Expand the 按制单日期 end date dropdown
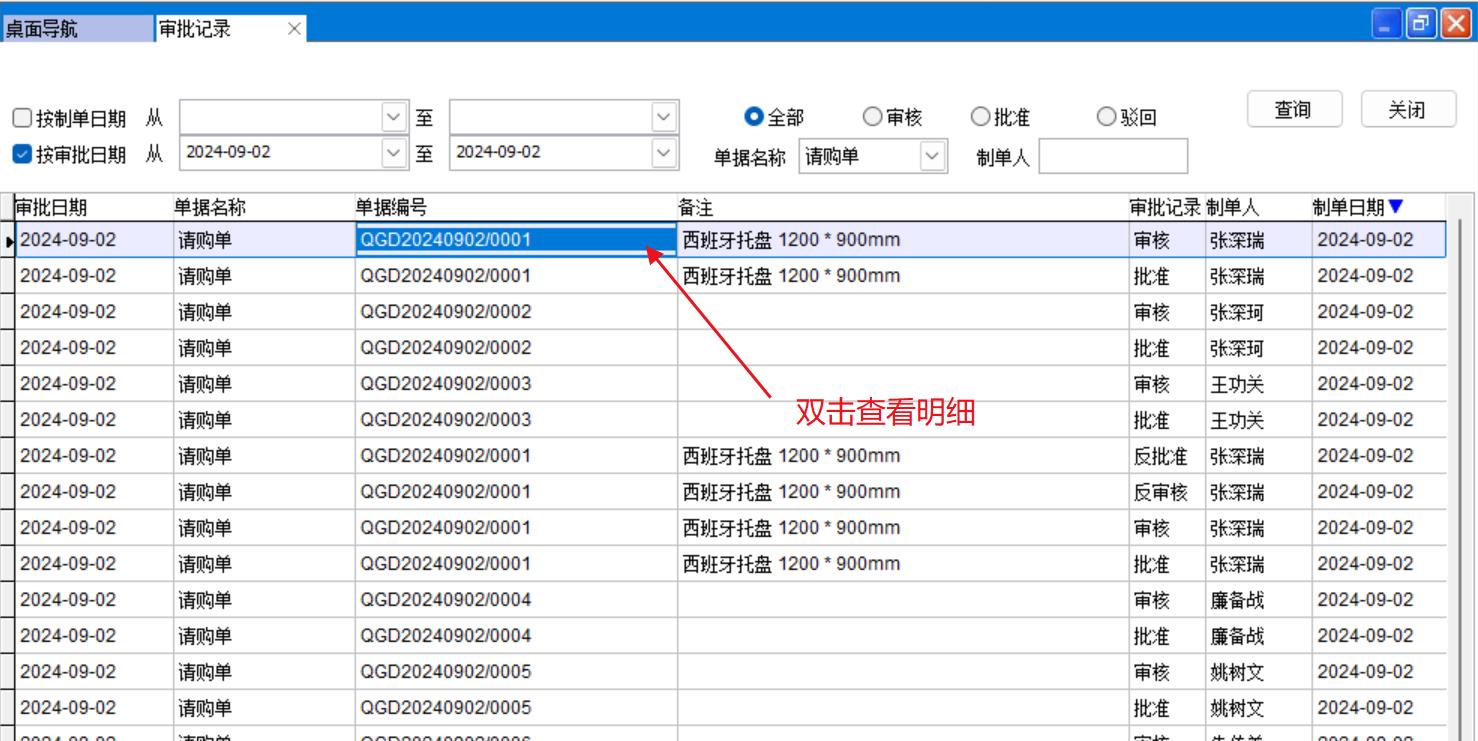 [664, 118]
